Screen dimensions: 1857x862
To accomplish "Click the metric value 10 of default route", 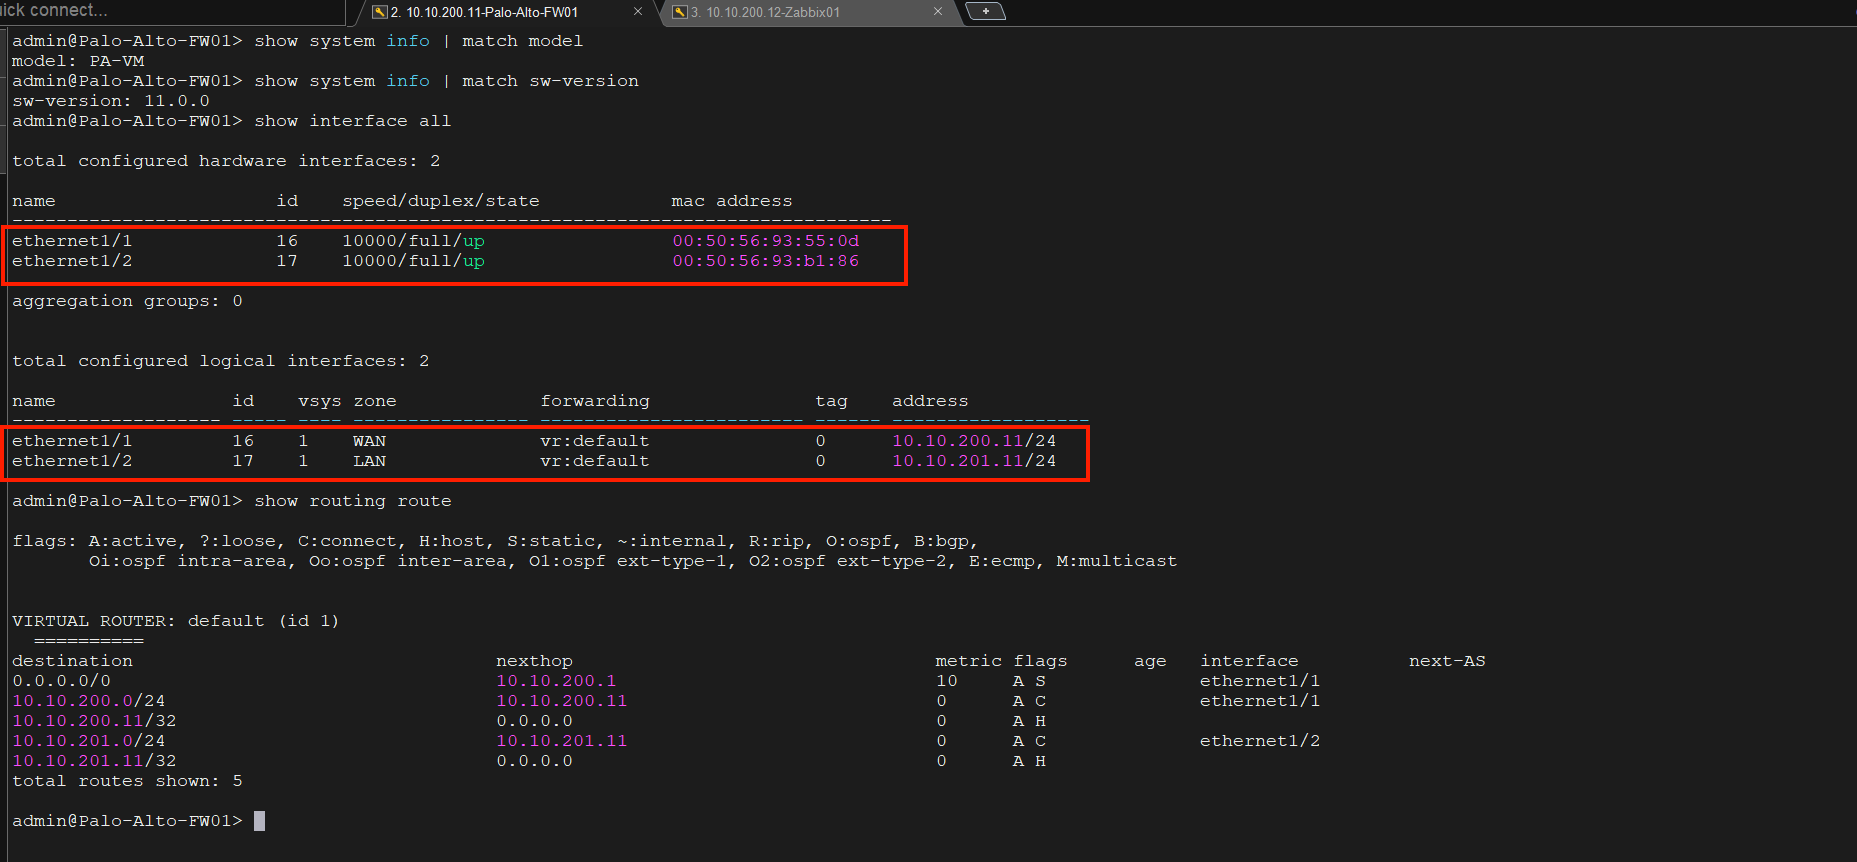I will (947, 681).
